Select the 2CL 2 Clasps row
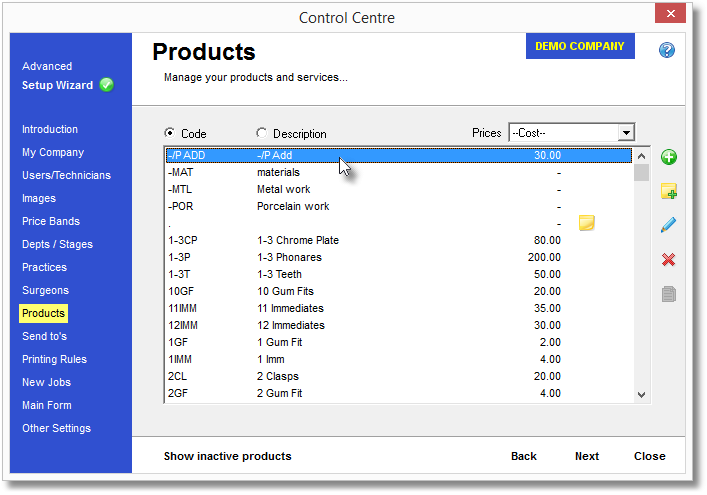 tap(399, 376)
